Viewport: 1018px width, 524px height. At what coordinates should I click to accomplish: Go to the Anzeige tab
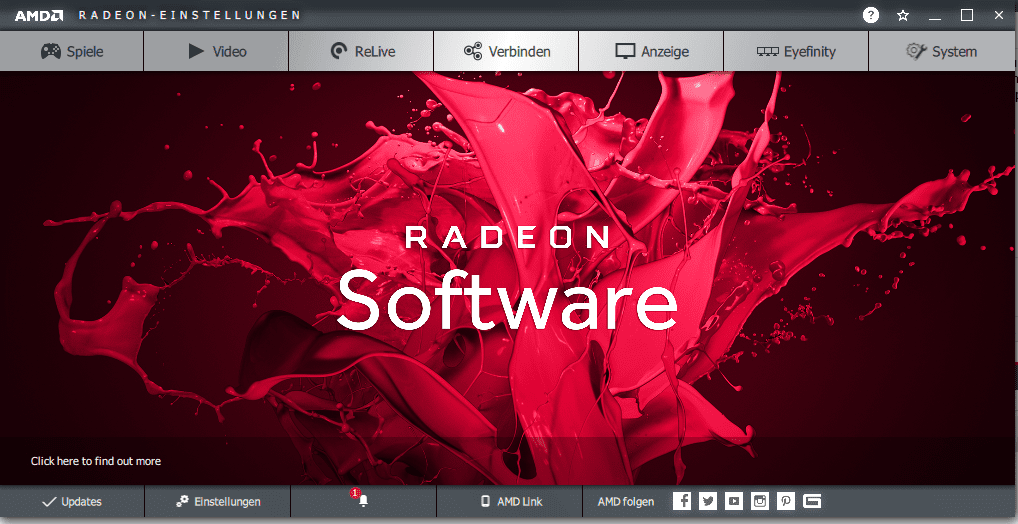click(651, 51)
